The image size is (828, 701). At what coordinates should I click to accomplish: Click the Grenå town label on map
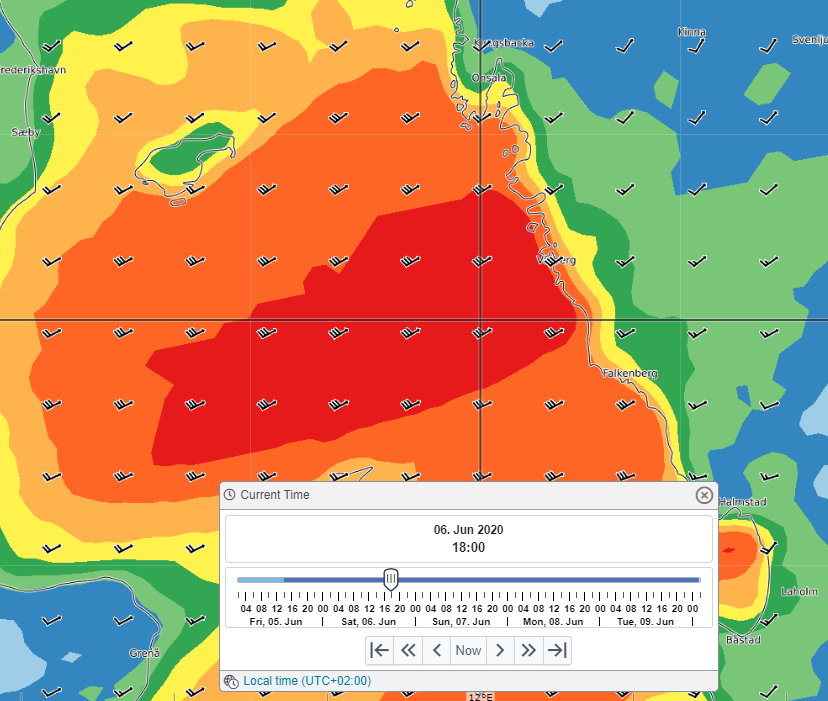[x=144, y=653]
